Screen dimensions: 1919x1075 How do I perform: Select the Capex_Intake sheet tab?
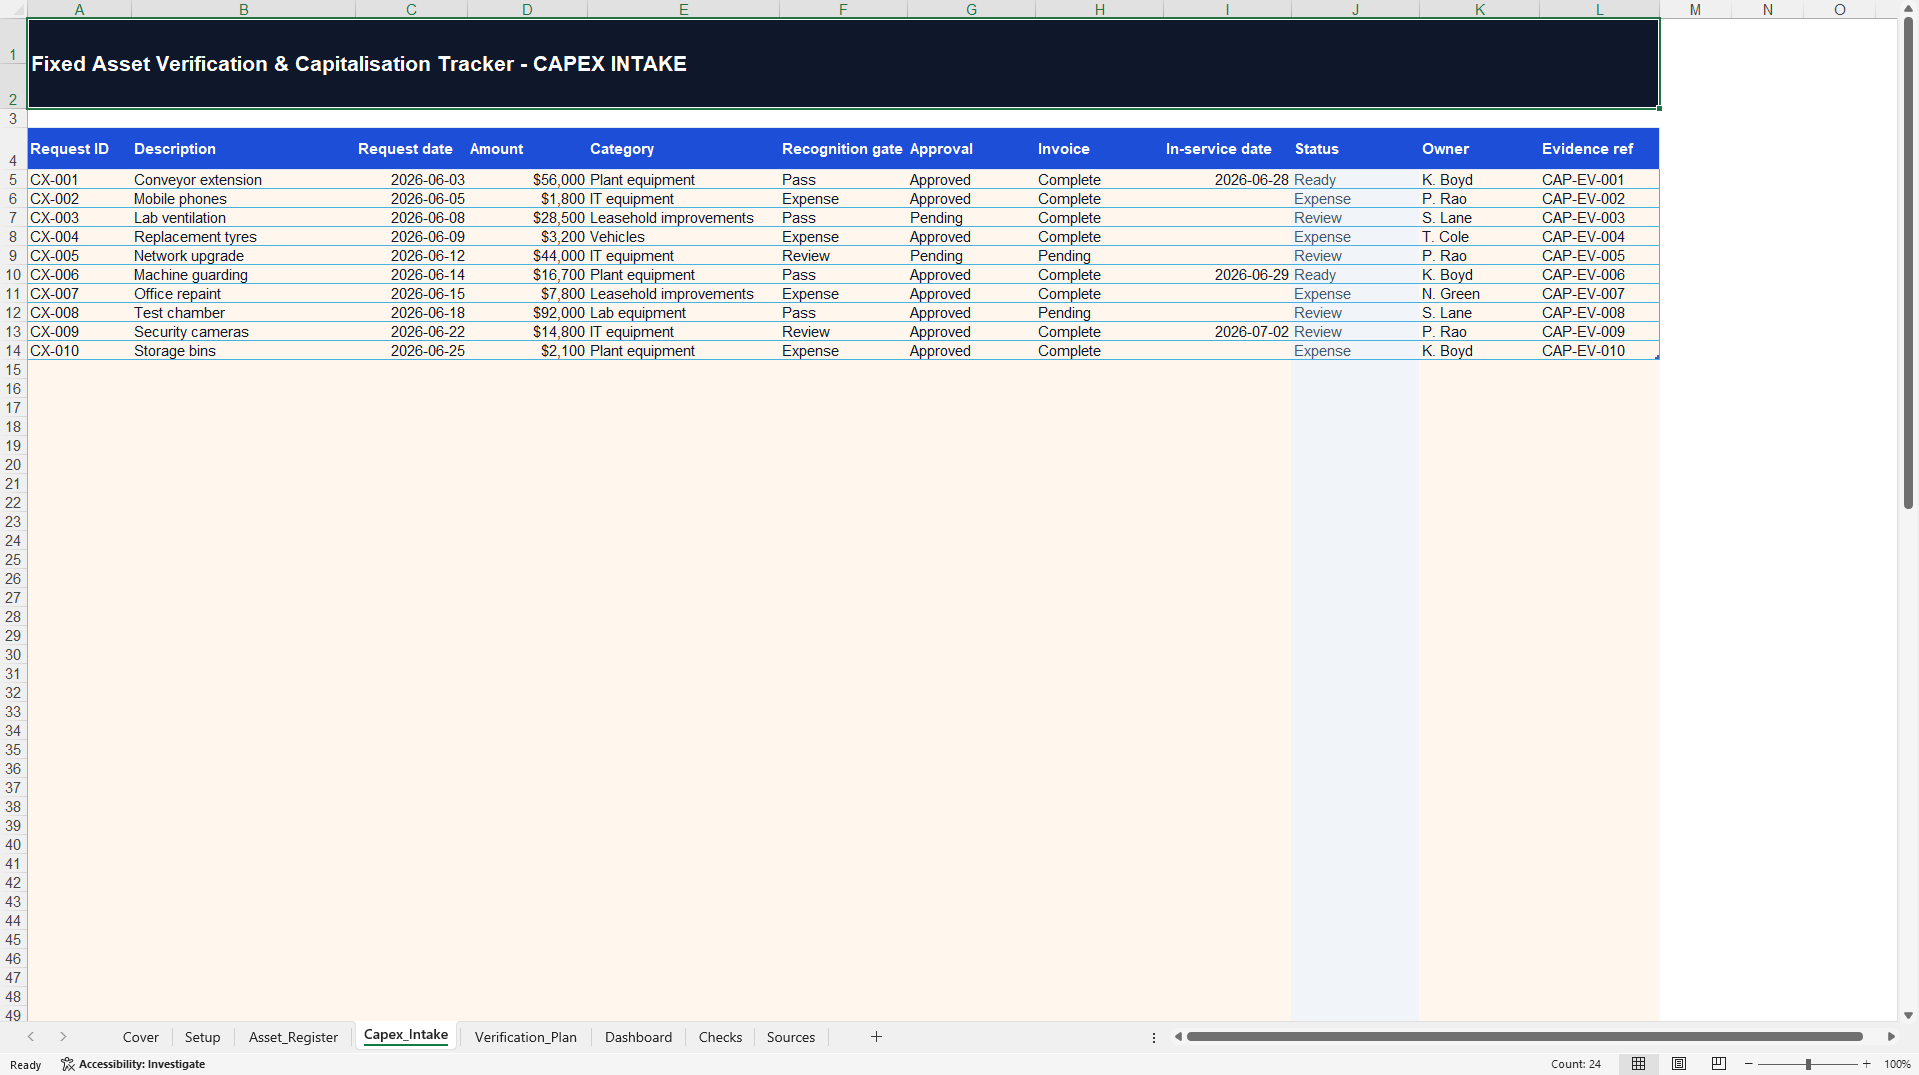406,1036
